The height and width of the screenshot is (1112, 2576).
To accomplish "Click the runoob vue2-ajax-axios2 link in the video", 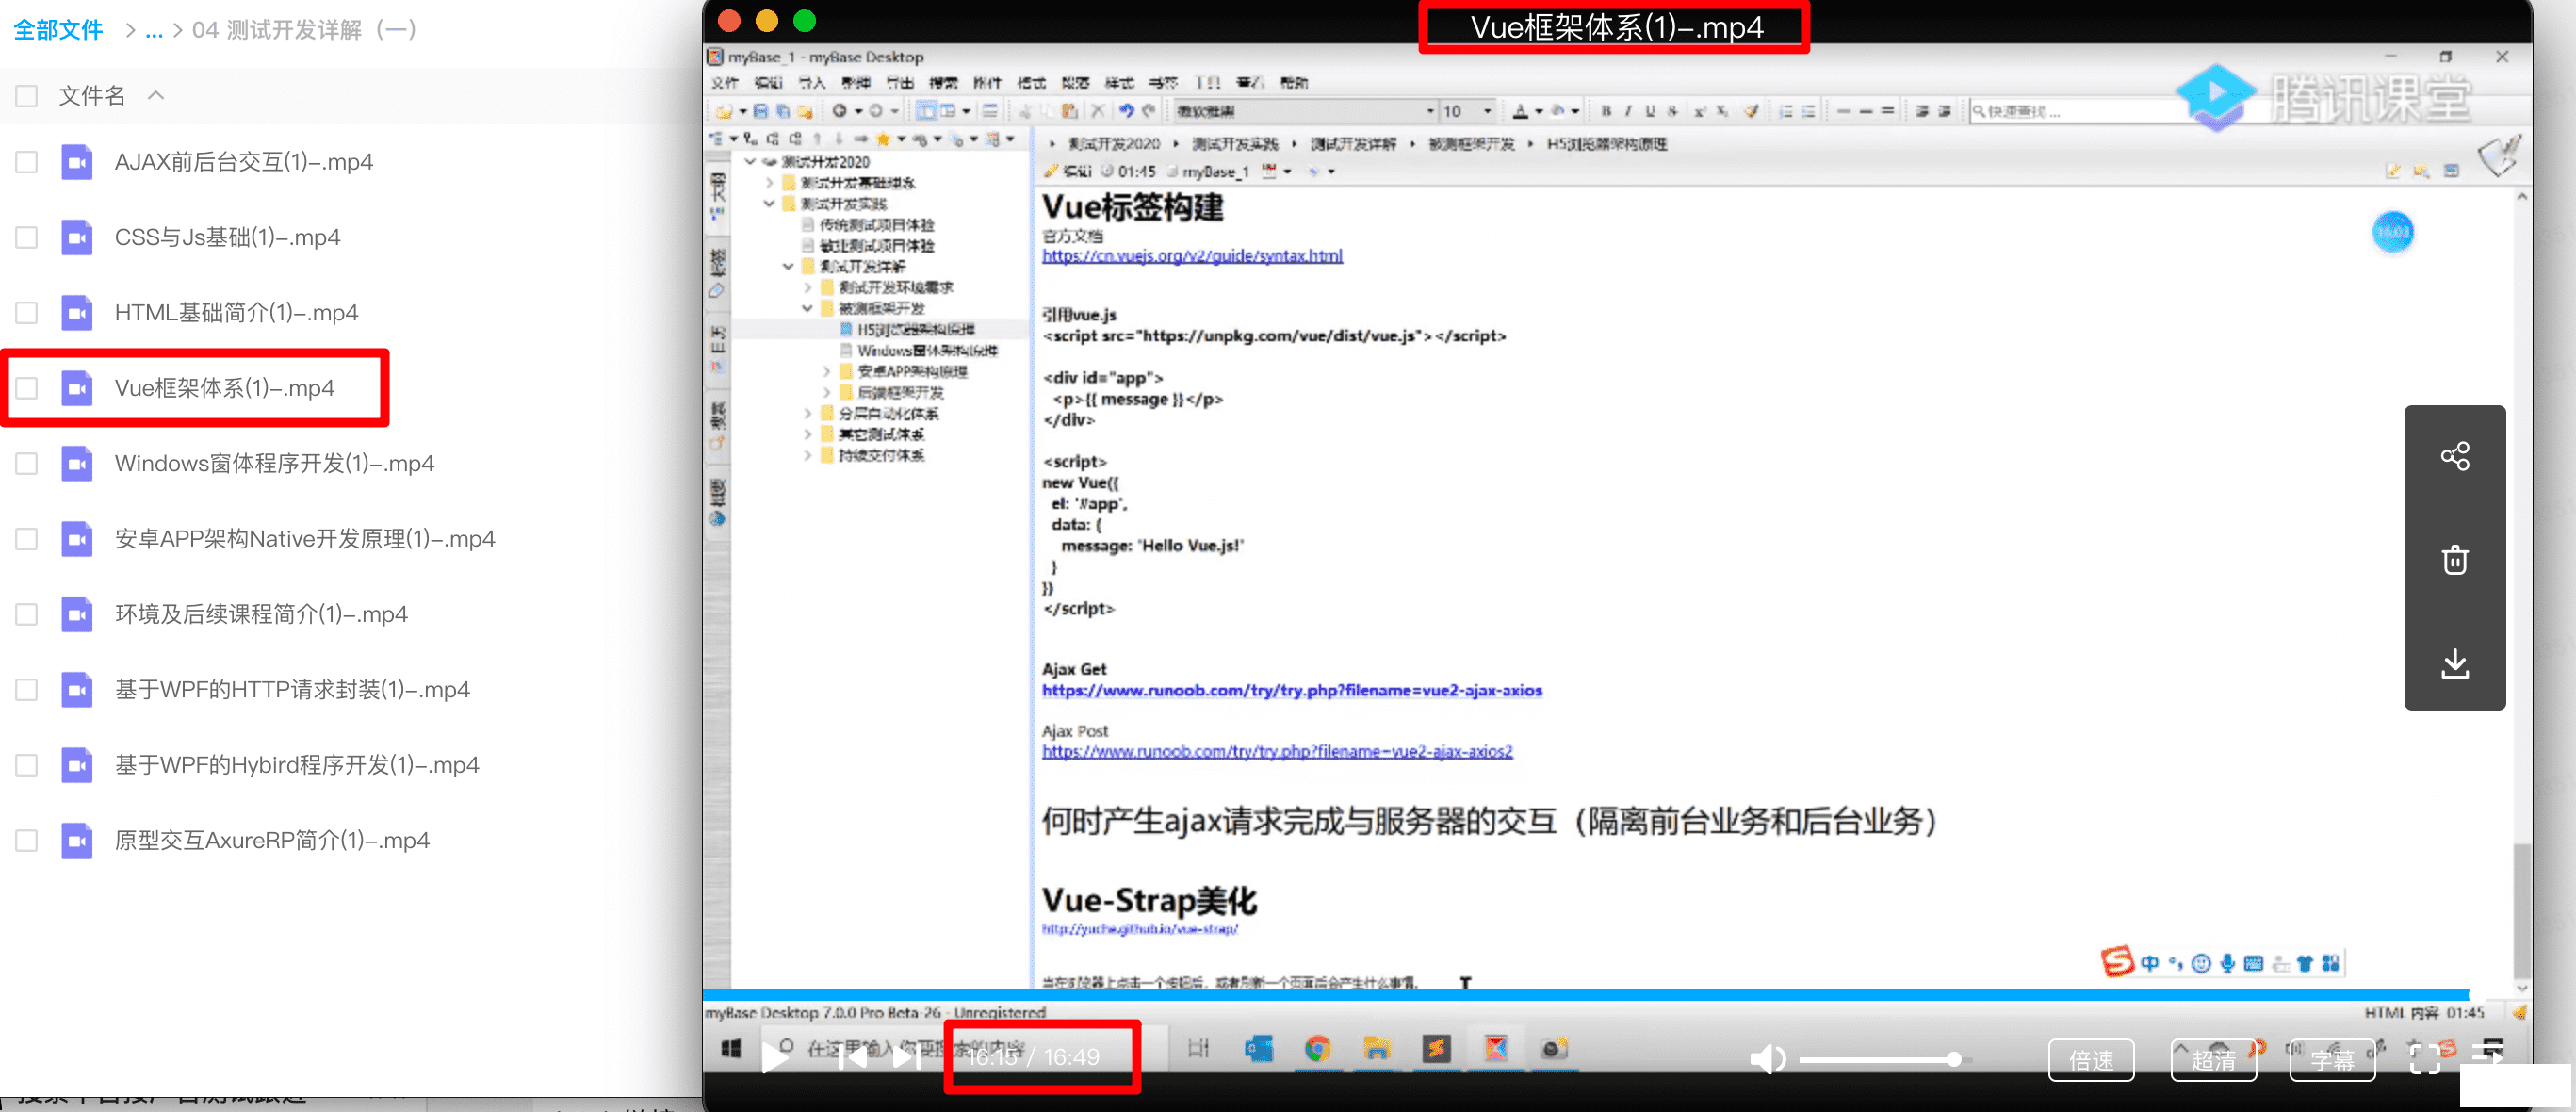I will point(1277,751).
